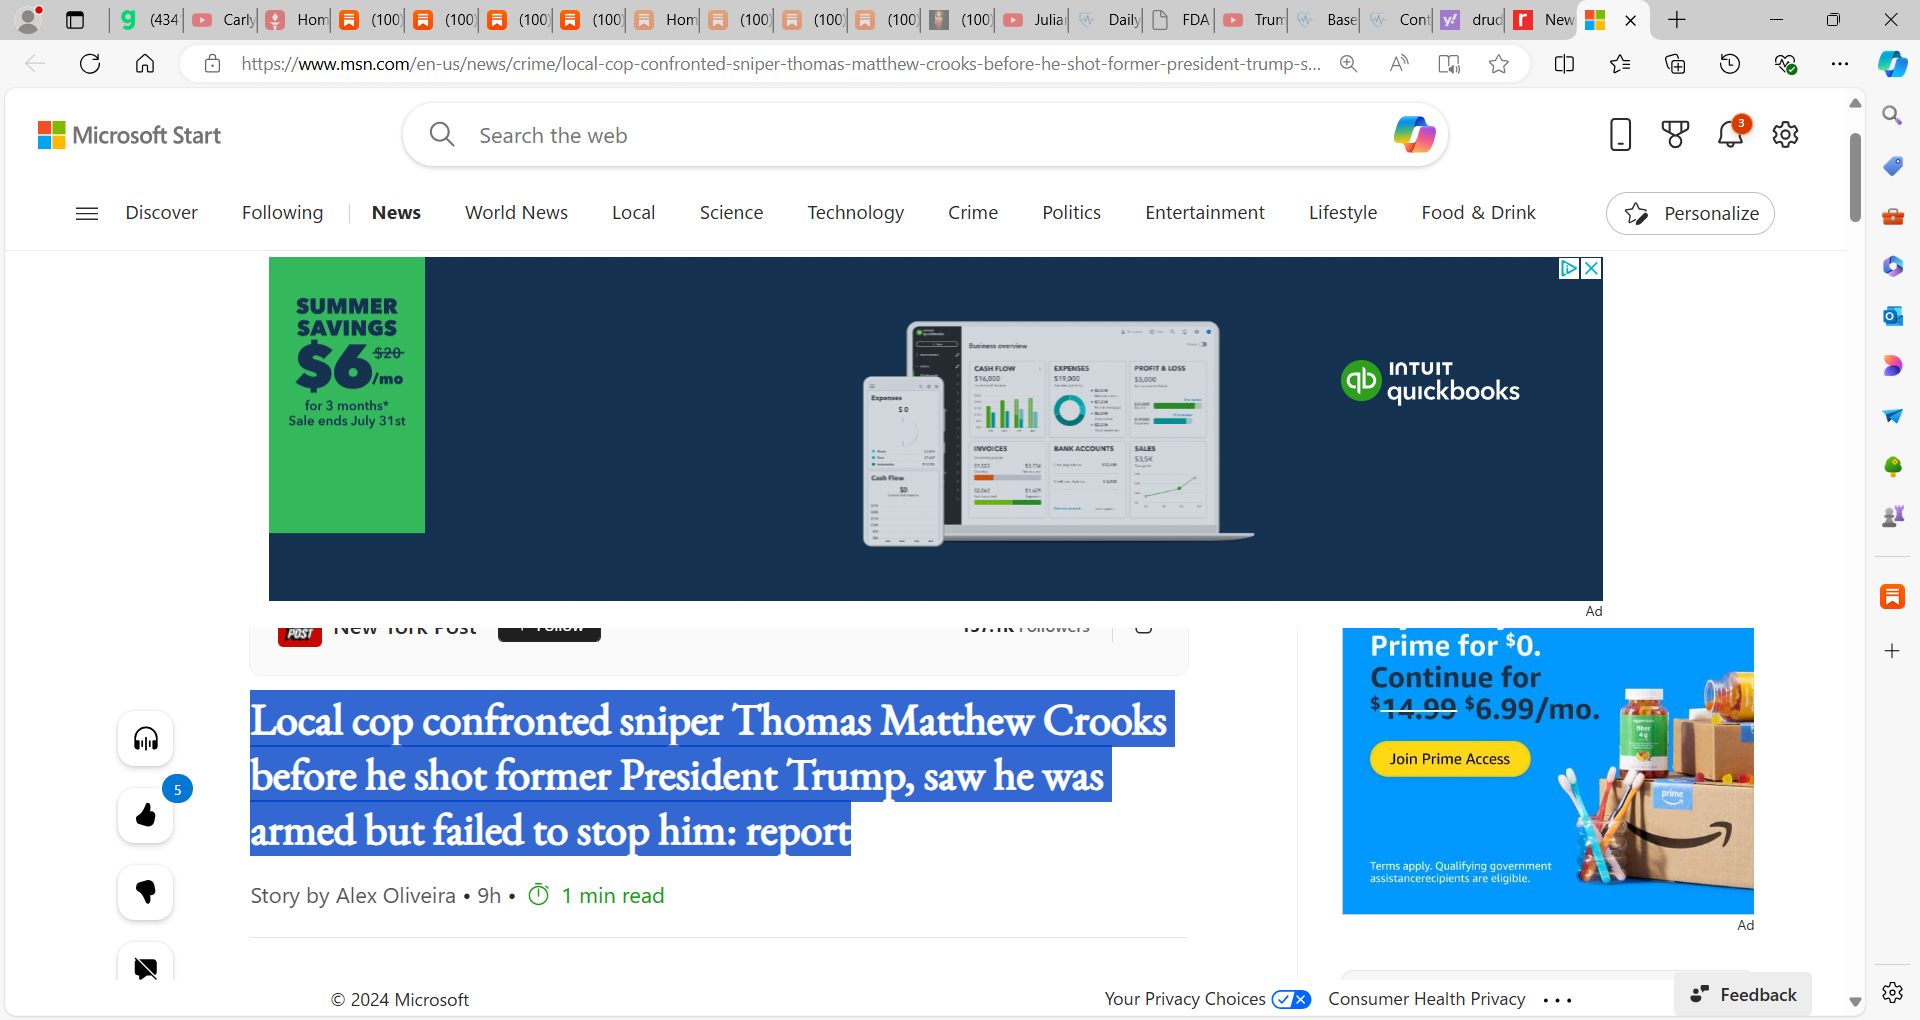Activate Read aloud icon in address bar

coord(1399,64)
